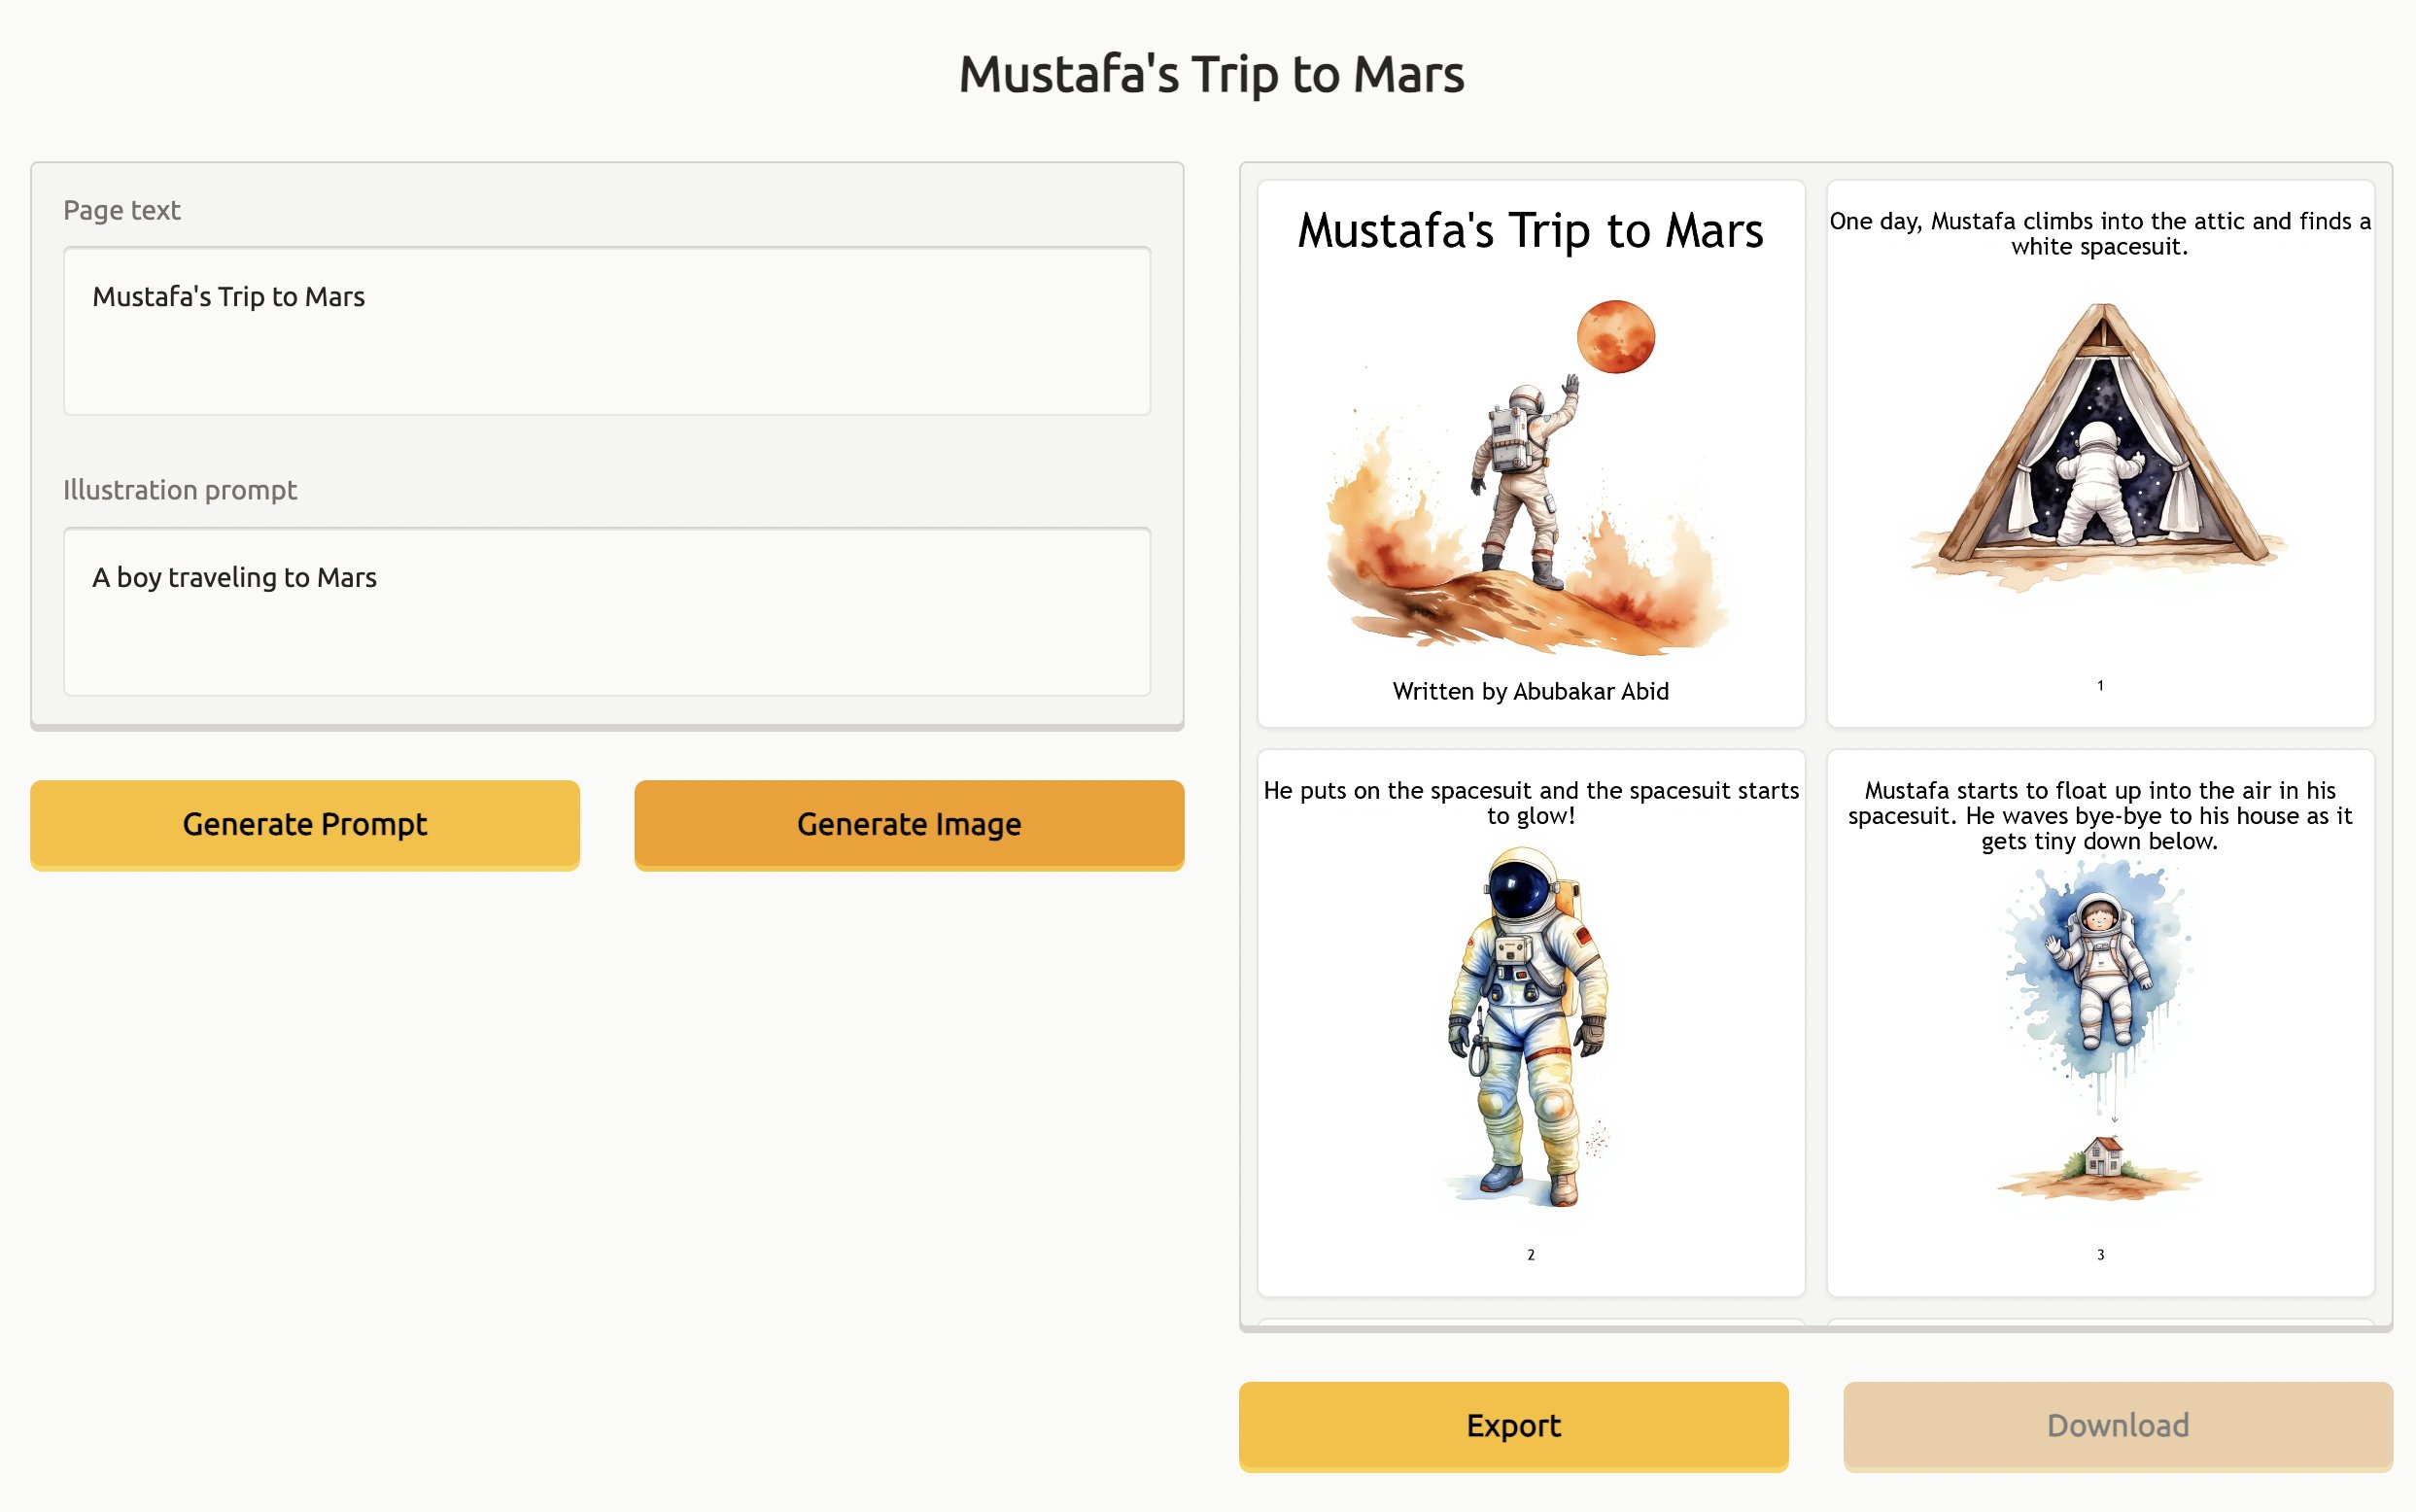Click the page 2 caption about glowing spacesuit
Image resolution: width=2416 pixels, height=1512 pixels.
[x=1530, y=803]
